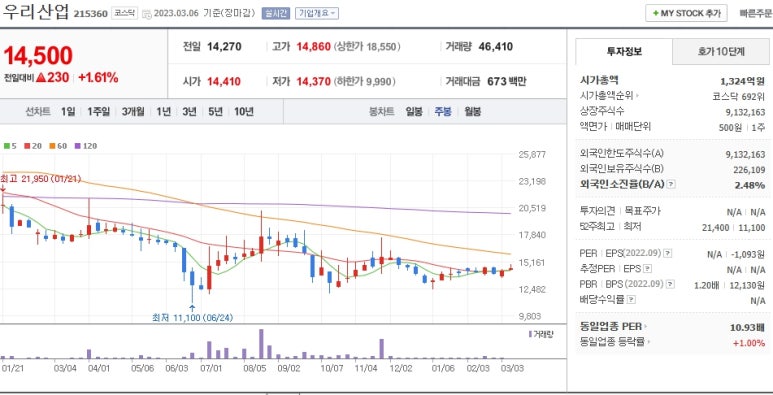773x395 pixels.
Task: Click the 최저 11,100 low marker on chart
Action: pos(192,318)
